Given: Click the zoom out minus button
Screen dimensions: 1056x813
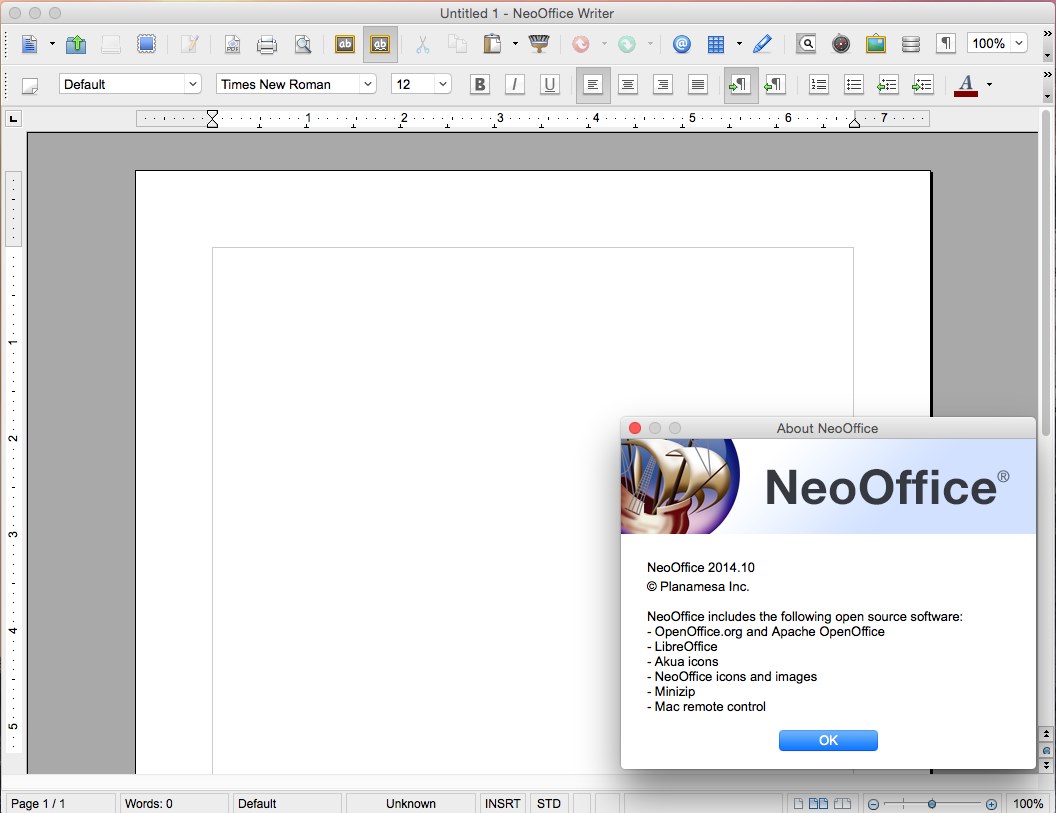Looking at the screenshot, I should pyautogui.click(x=873, y=804).
